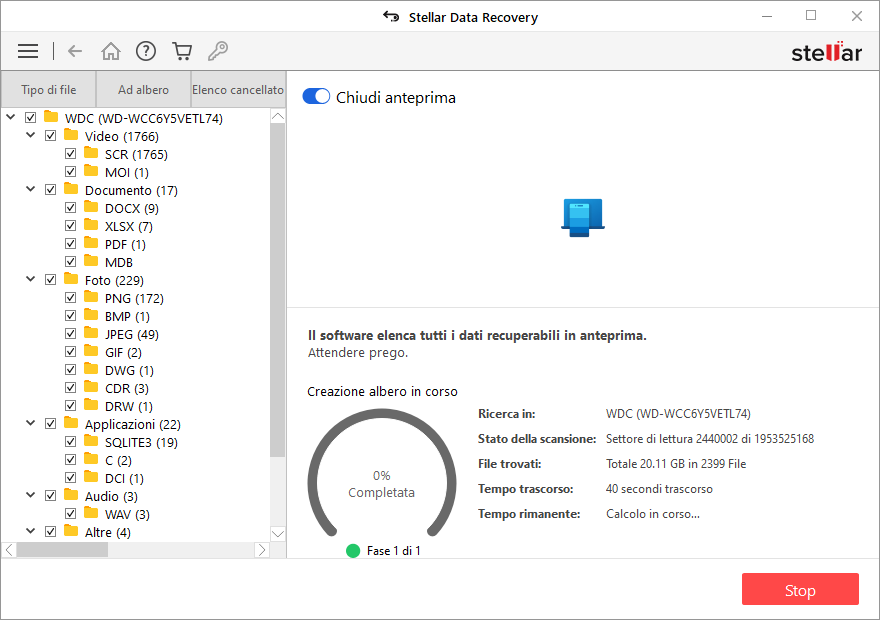
Task: Open the shopping cart to buy
Action: (182, 51)
